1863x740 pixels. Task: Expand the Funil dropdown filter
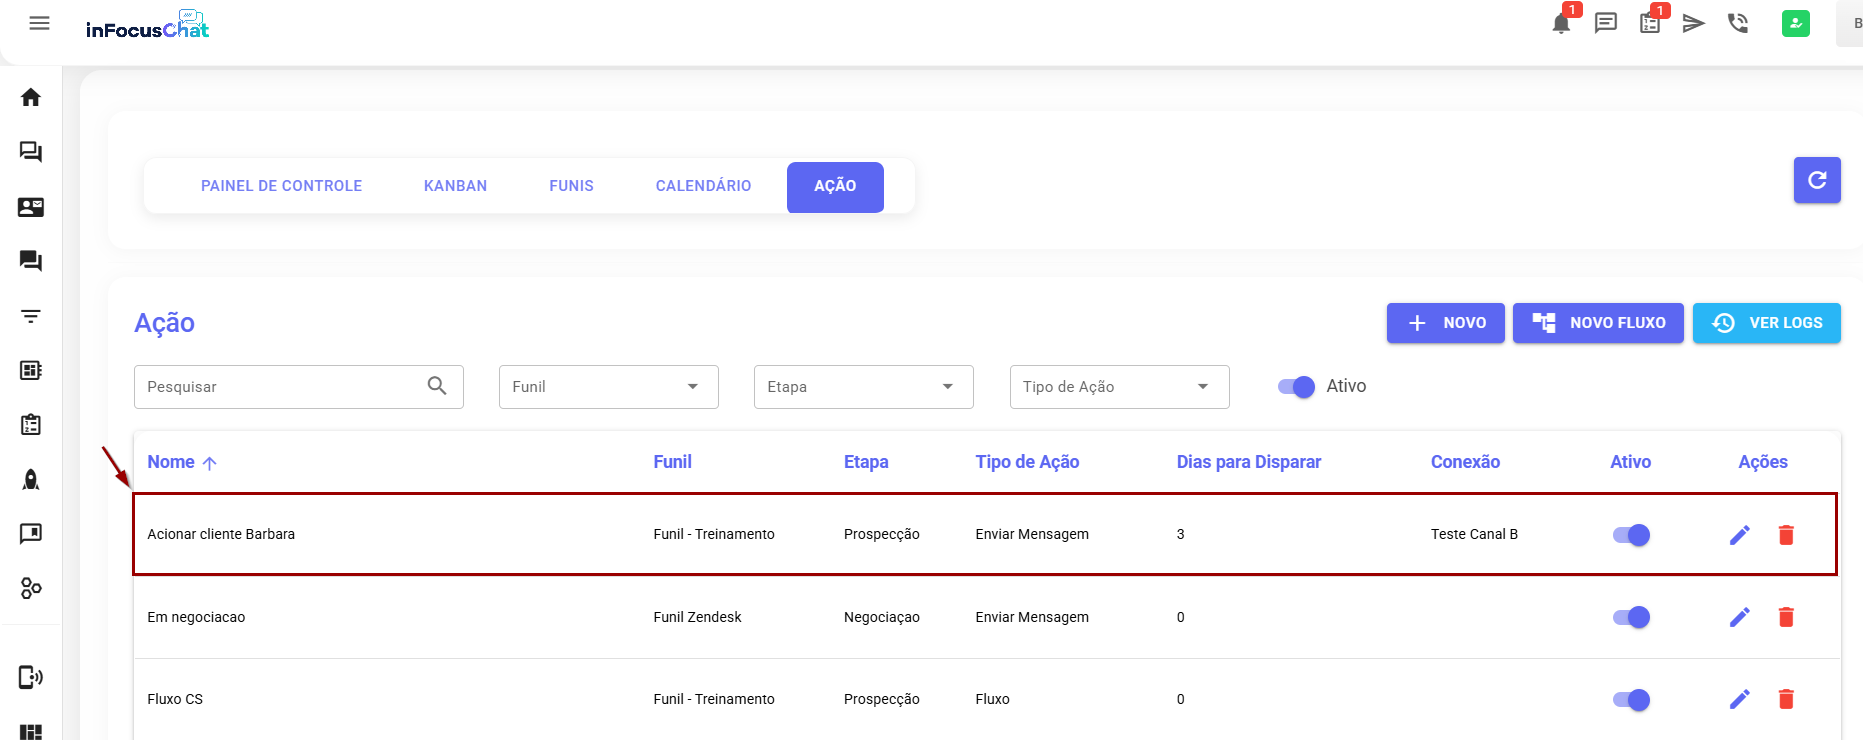pos(608,387)
